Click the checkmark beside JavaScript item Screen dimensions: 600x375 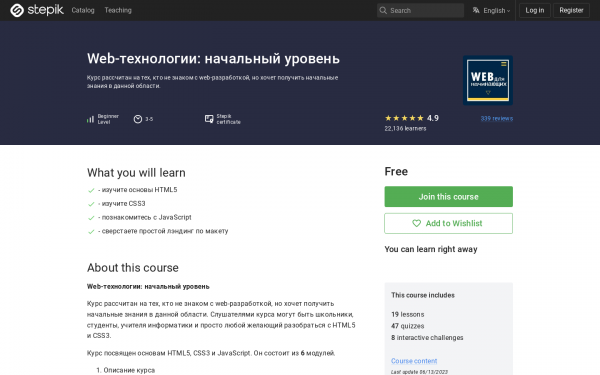point(91,218)
